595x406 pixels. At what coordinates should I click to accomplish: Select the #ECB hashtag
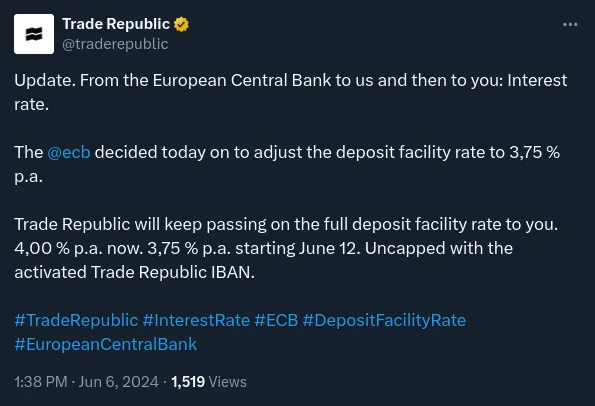coord(276,320)
